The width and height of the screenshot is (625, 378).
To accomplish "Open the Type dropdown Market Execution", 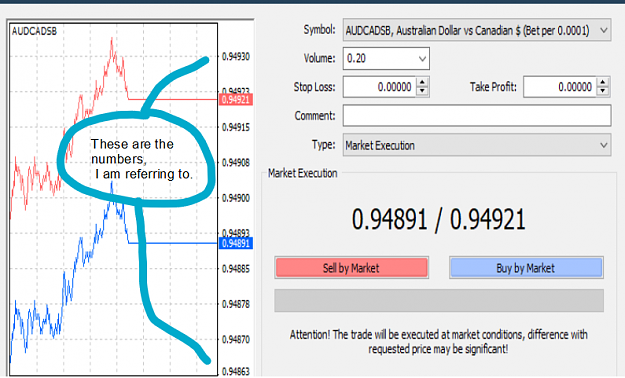I will 477,145.
